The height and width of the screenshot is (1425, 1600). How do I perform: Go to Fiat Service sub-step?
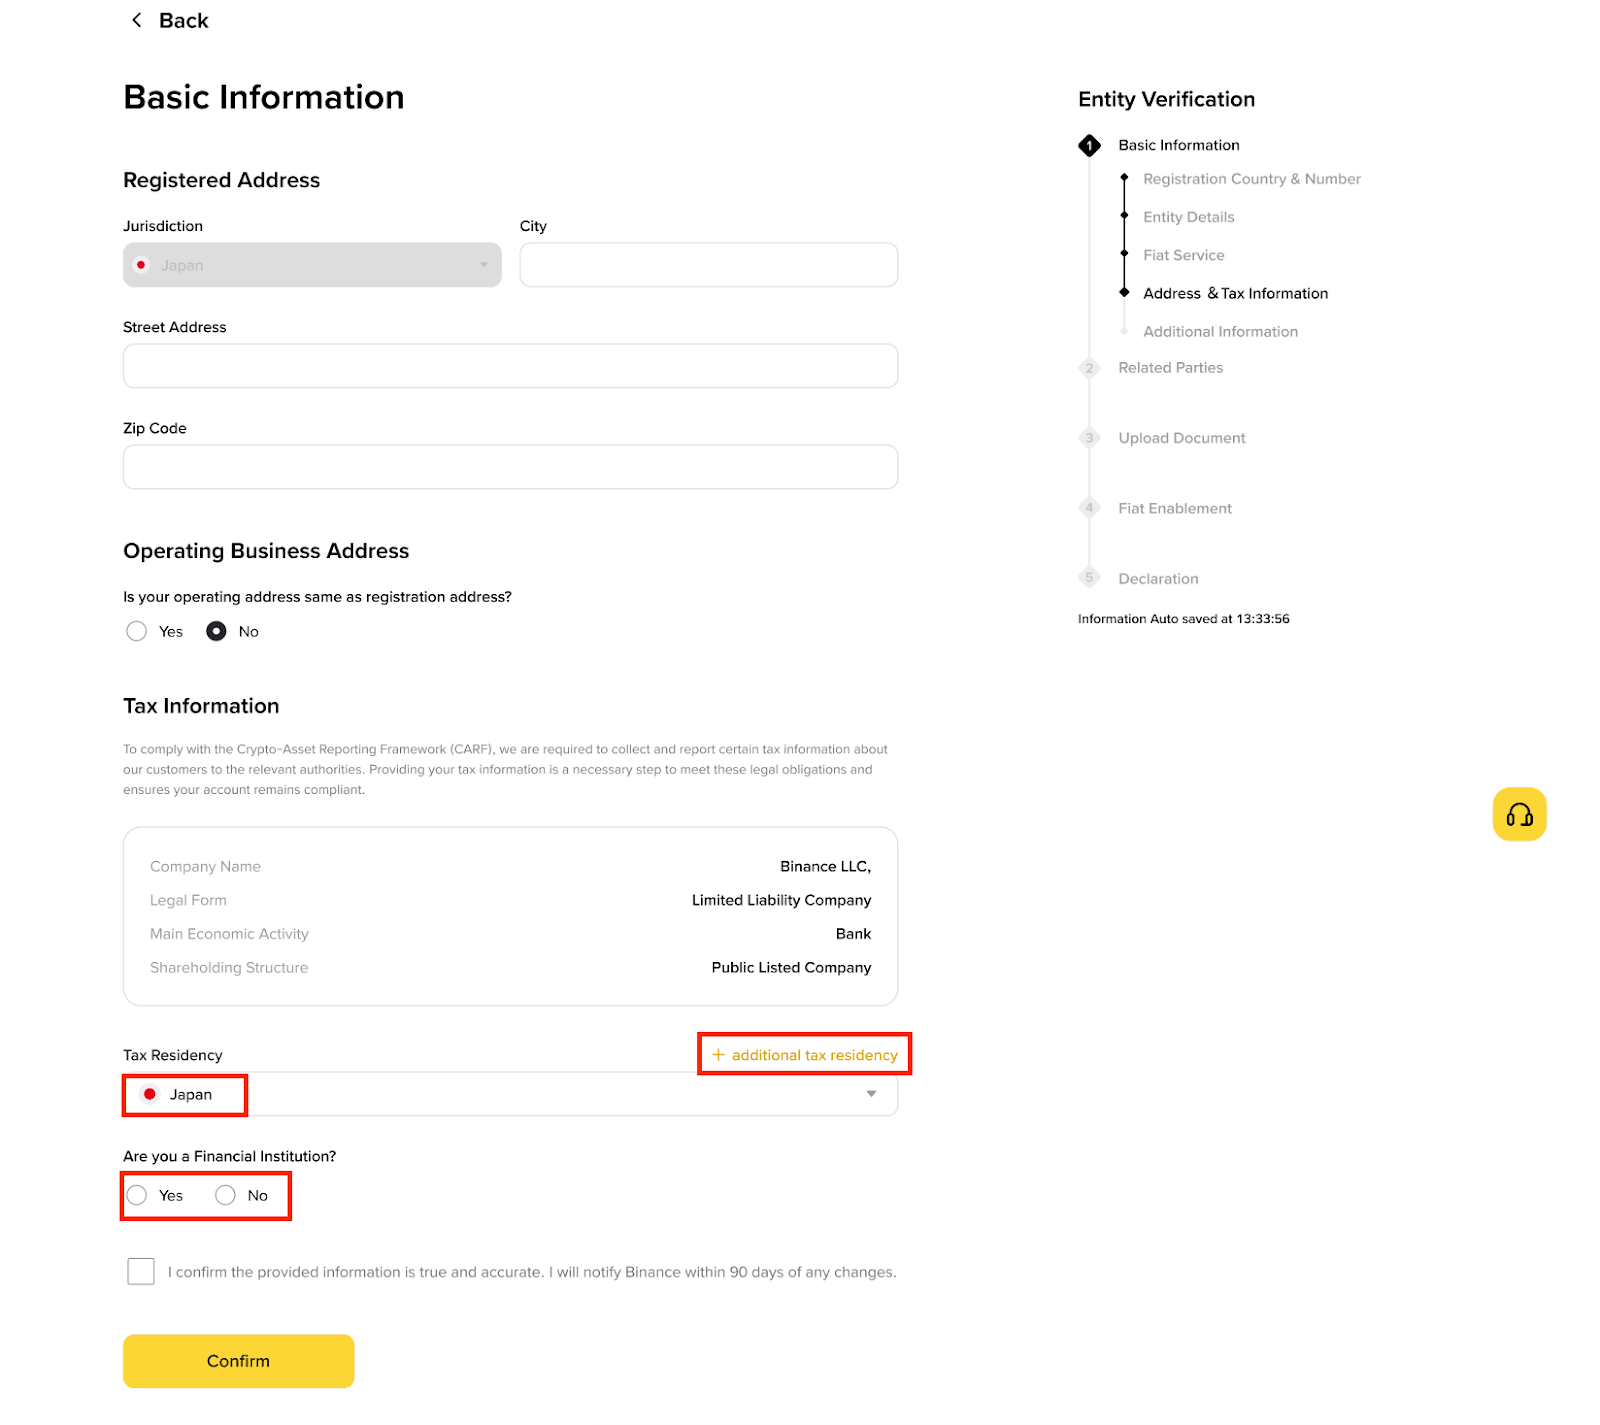(x=1183, y=255)
